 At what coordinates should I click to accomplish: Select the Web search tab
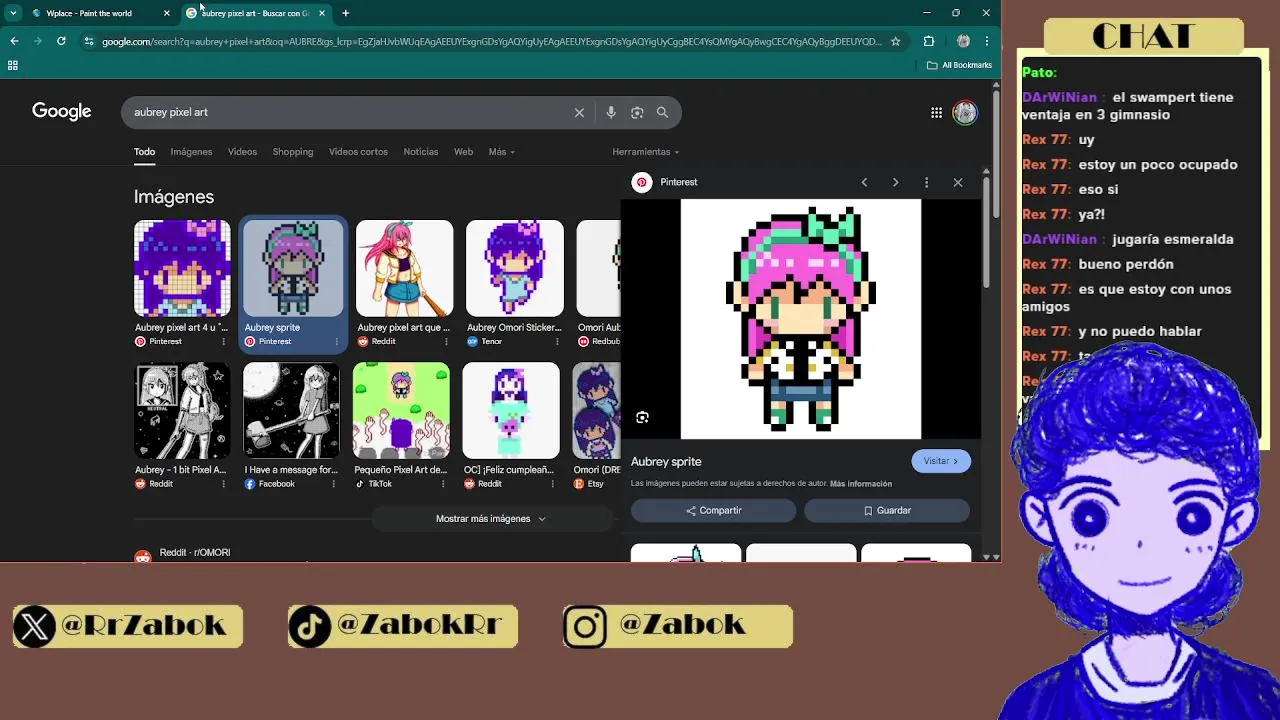click(463, 152)
